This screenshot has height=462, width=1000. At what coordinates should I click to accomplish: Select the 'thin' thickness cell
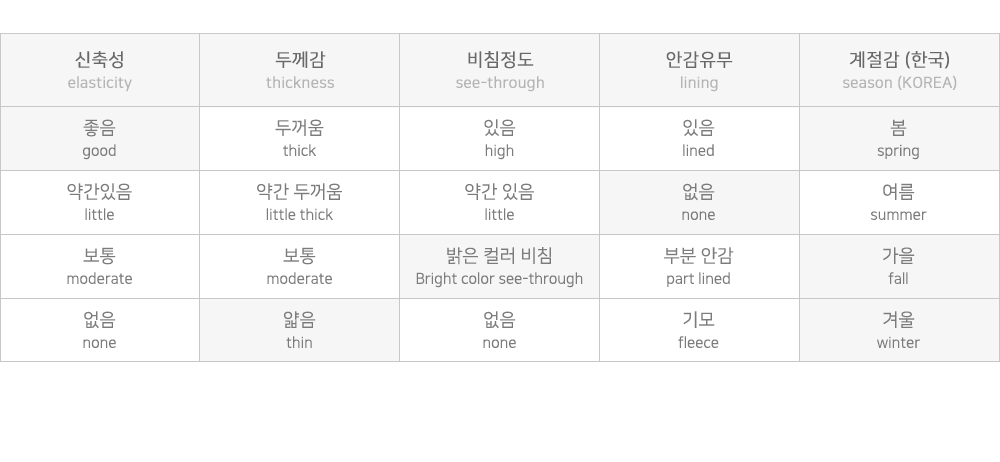tap(299, 331)
